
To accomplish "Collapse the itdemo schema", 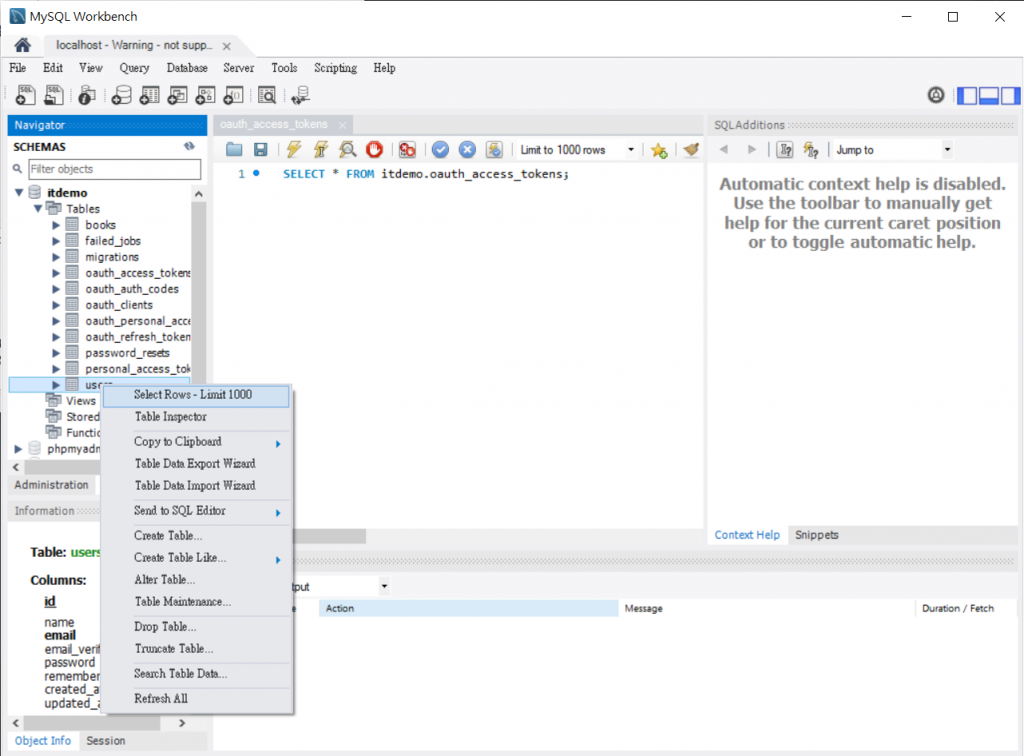I will click(20, 192).
